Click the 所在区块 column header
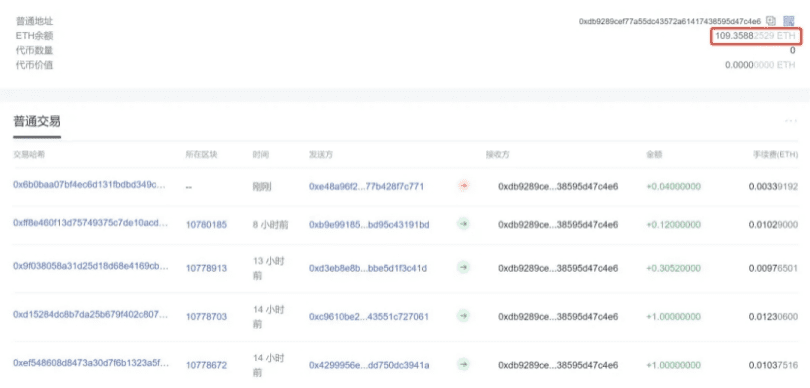The width and height of the screenshot is (810, 388). click(202, 154)
